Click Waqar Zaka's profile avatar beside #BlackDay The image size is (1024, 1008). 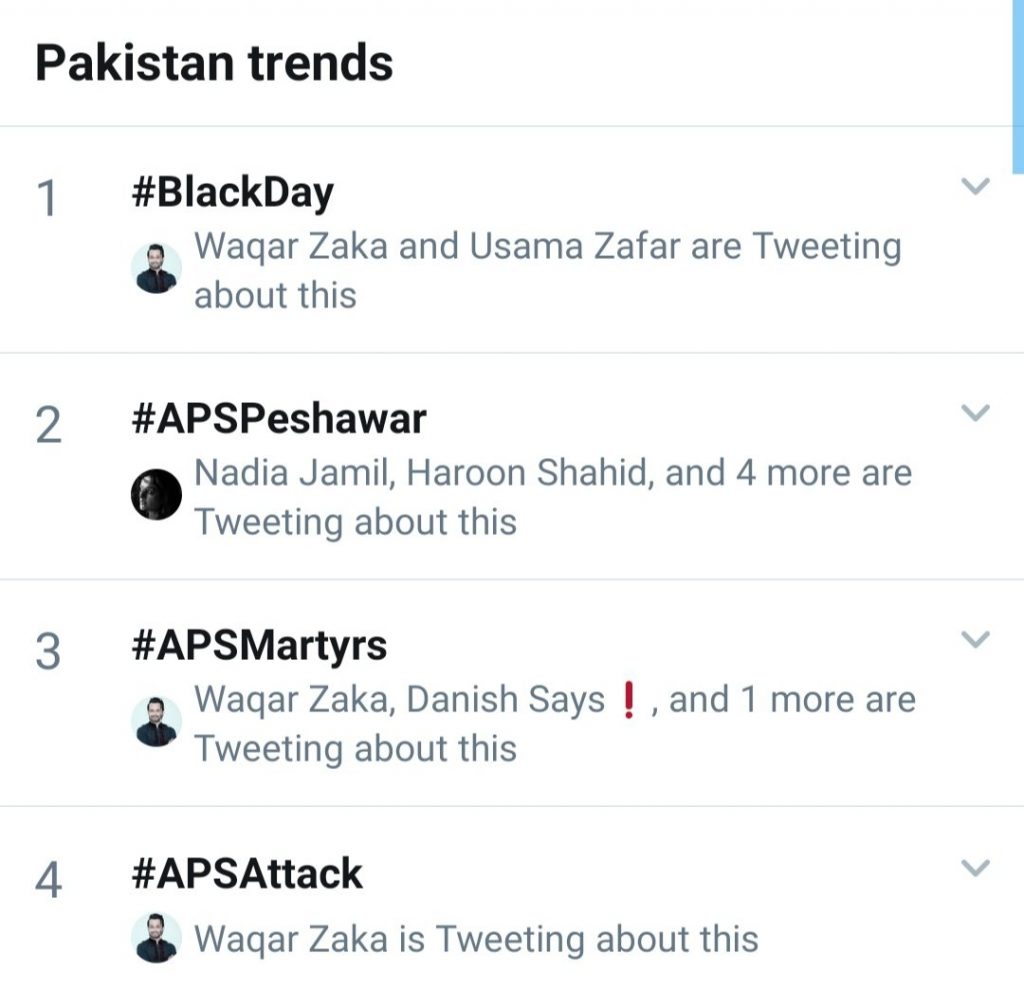point(157,268)
